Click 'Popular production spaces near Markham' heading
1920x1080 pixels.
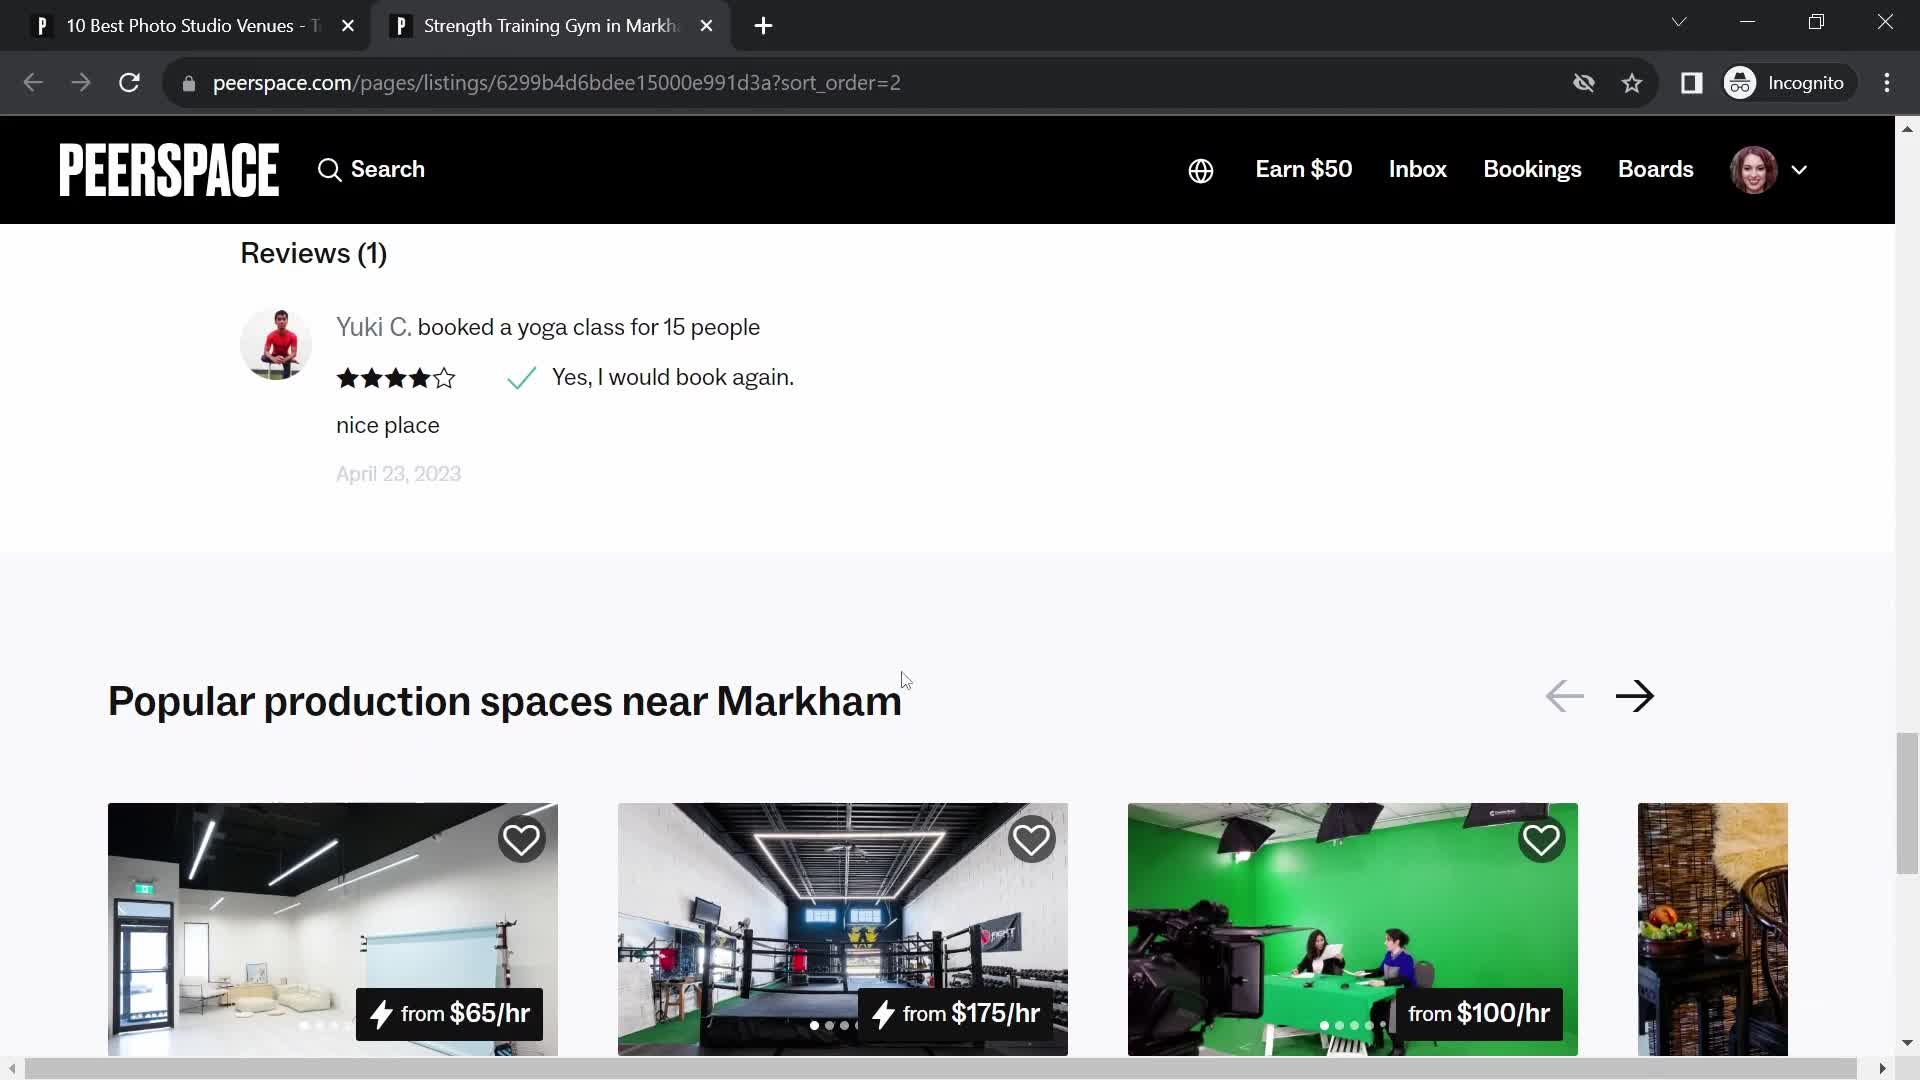[x=504, y=702]
